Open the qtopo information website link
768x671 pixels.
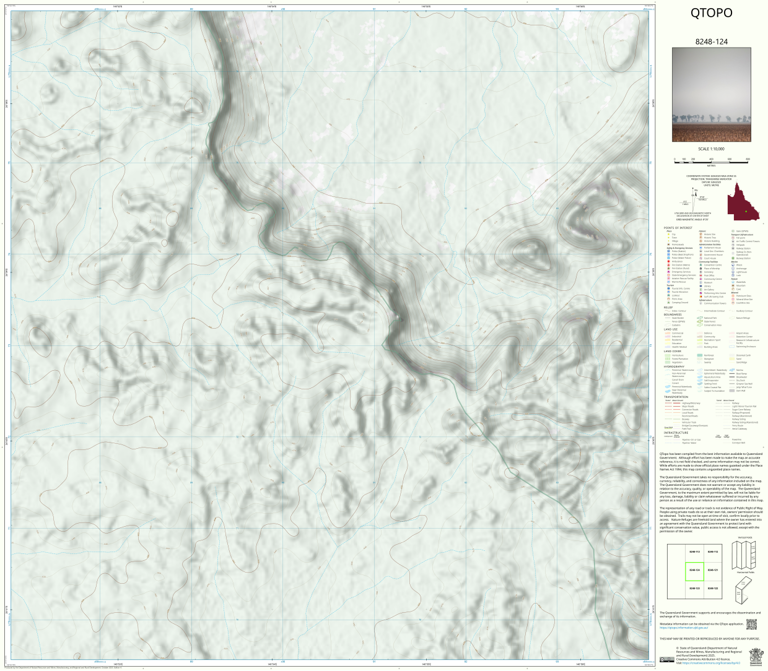[685, 627]
